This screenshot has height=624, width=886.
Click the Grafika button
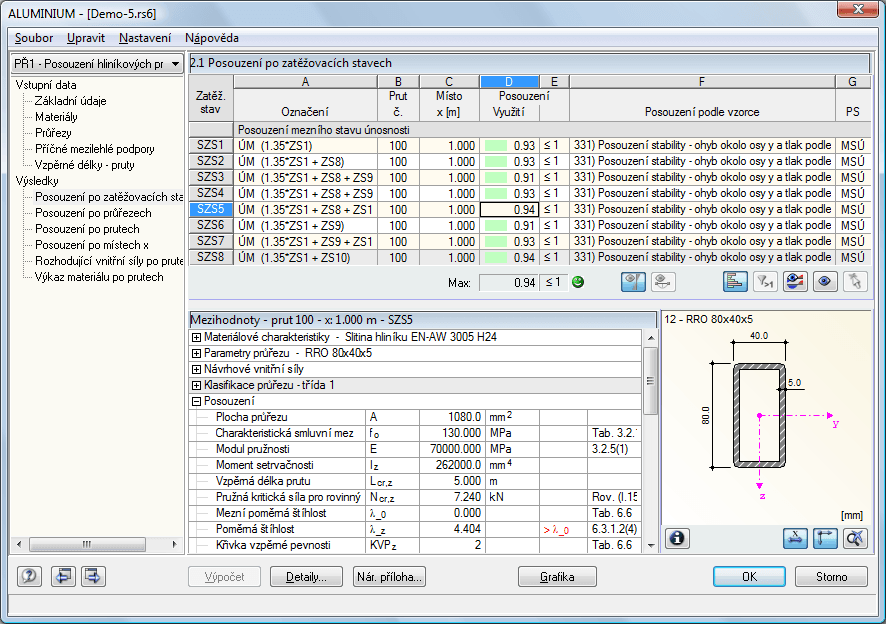tap(557, 577)
